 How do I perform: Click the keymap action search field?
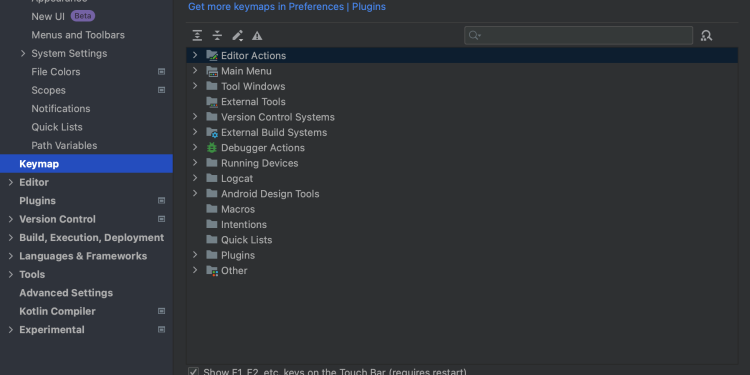(578, 35)
